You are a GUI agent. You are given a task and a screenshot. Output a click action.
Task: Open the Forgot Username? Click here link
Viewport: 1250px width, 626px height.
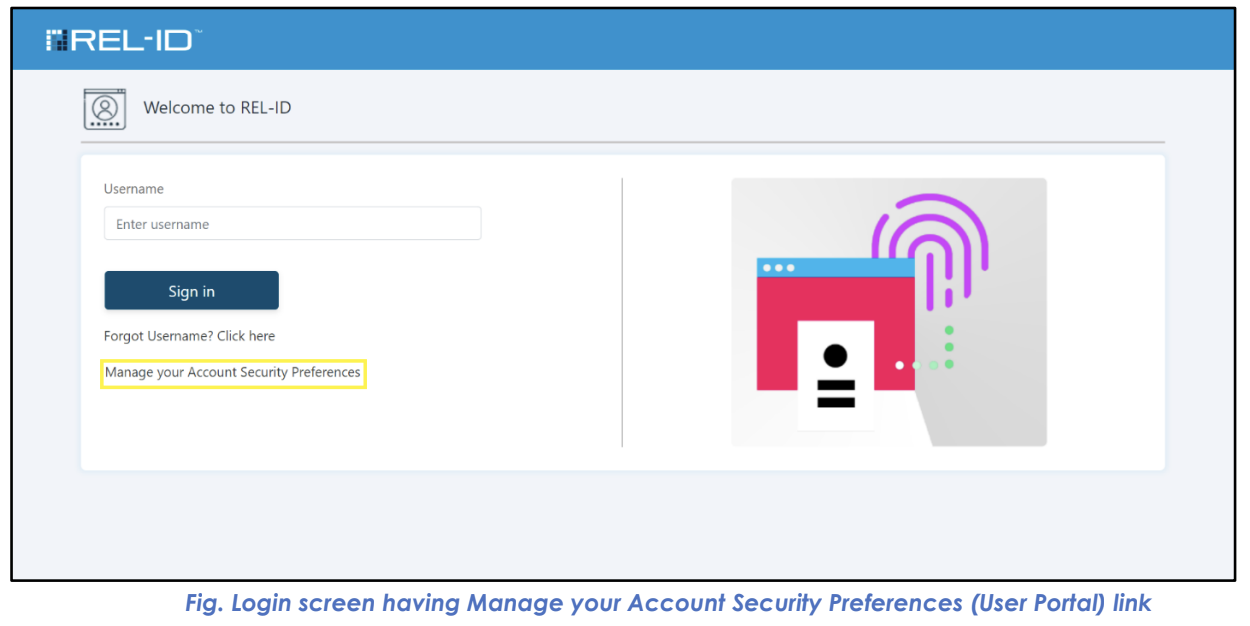pos(189,336)
